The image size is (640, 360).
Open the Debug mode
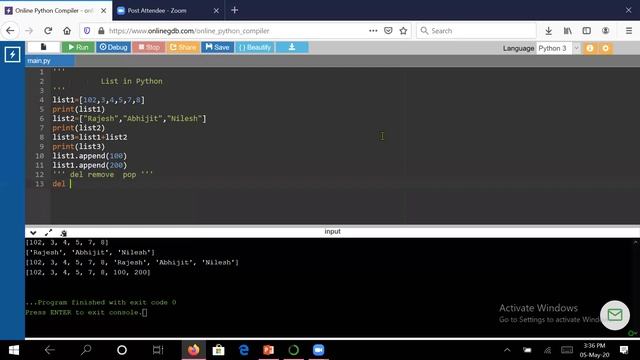tap(113, 47)
